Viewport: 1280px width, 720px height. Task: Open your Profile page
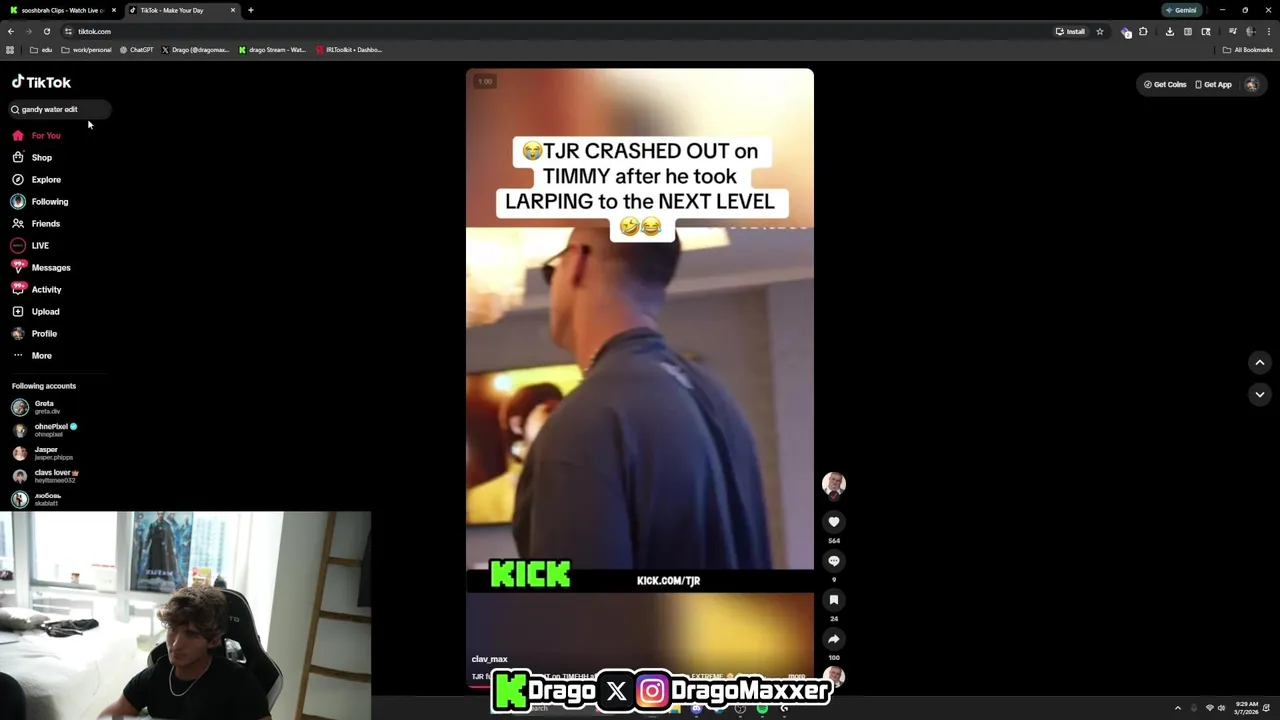(x=35, y=333)
